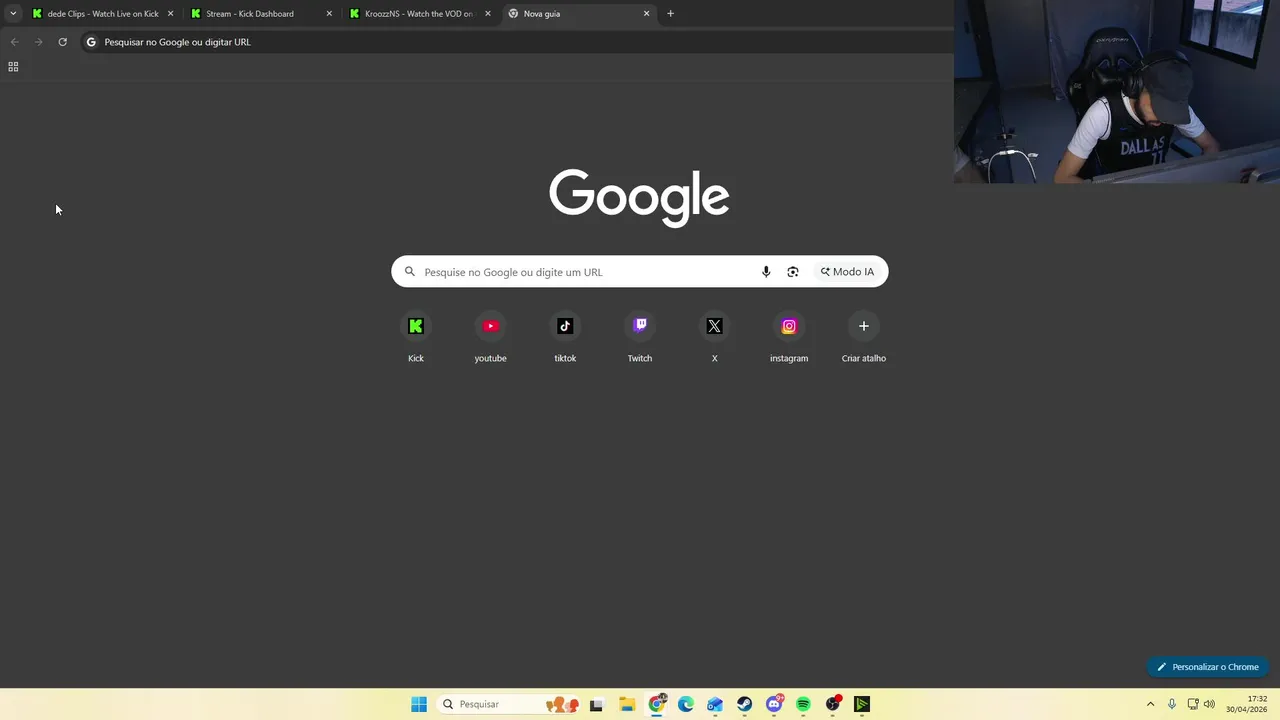
Task: Close the KroozzNS VOD tab
Action: [x=488, y=14]
